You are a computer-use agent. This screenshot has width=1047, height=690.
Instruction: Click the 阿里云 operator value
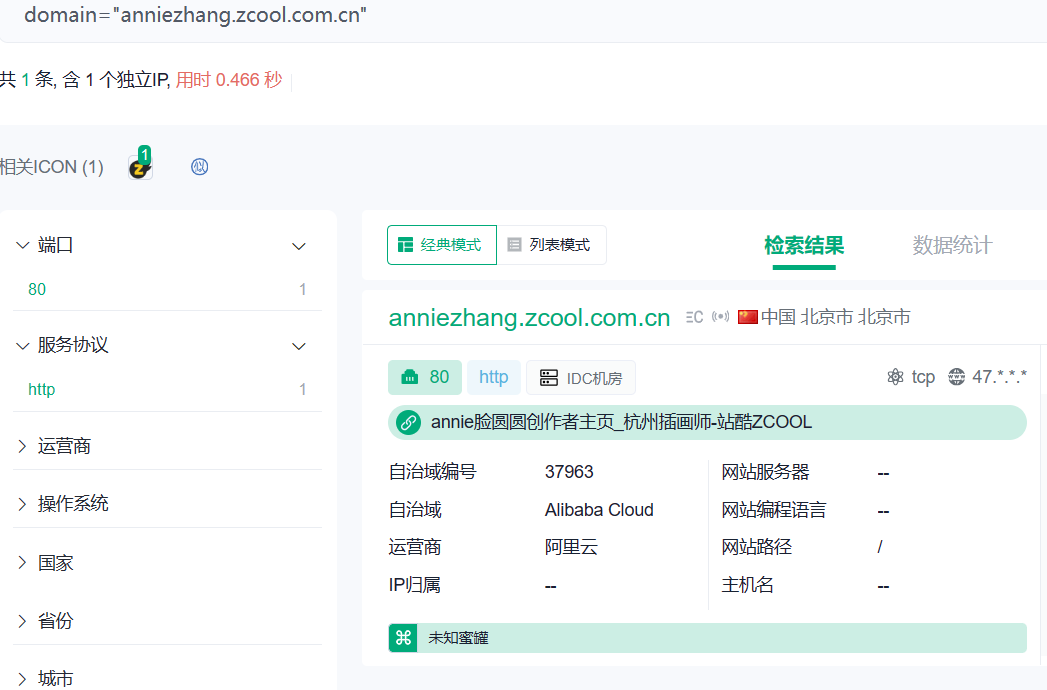click(x=571, y=548)
